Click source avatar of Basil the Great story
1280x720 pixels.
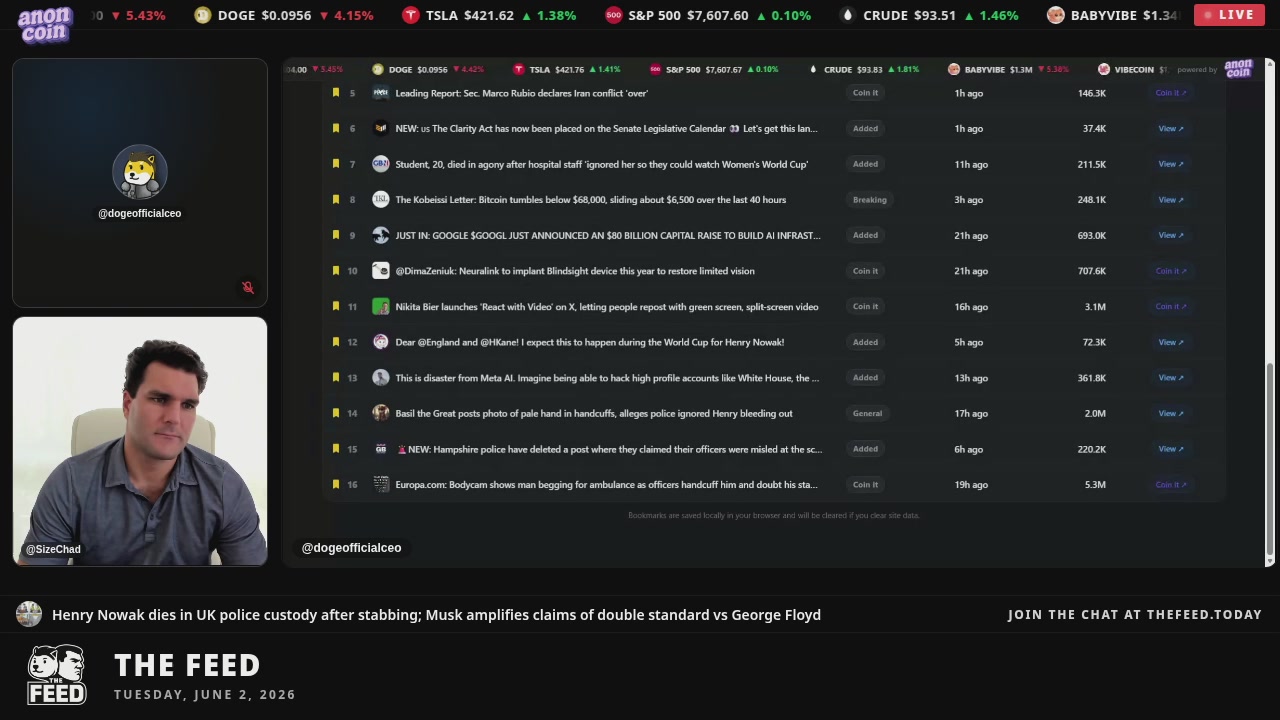(x=381, y=413)
